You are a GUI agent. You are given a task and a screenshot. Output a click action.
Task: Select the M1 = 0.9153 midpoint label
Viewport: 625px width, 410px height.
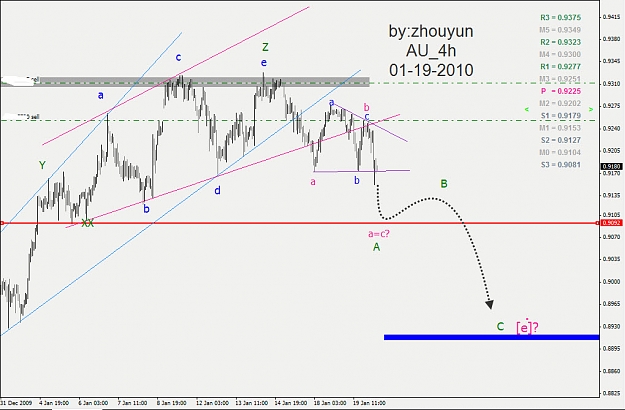coord(560,128)
